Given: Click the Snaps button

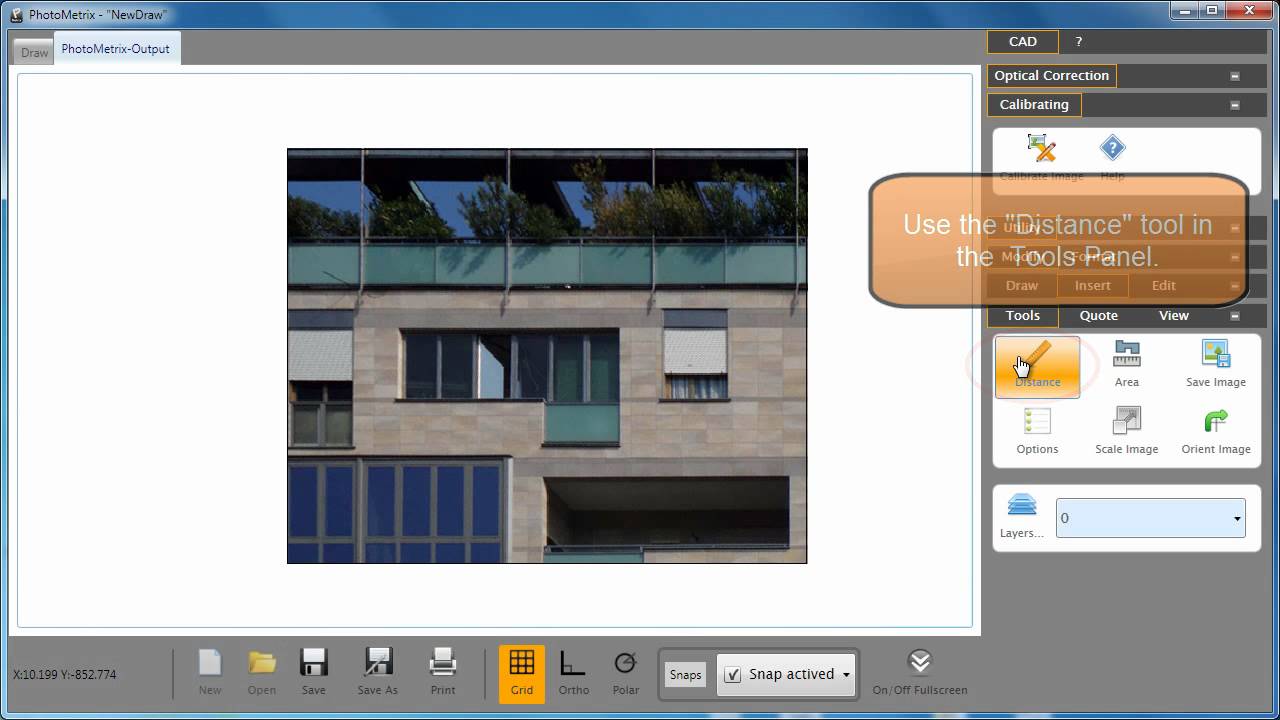Looking at the screenshot, I should pyautogui.click(x=685, y=675).
